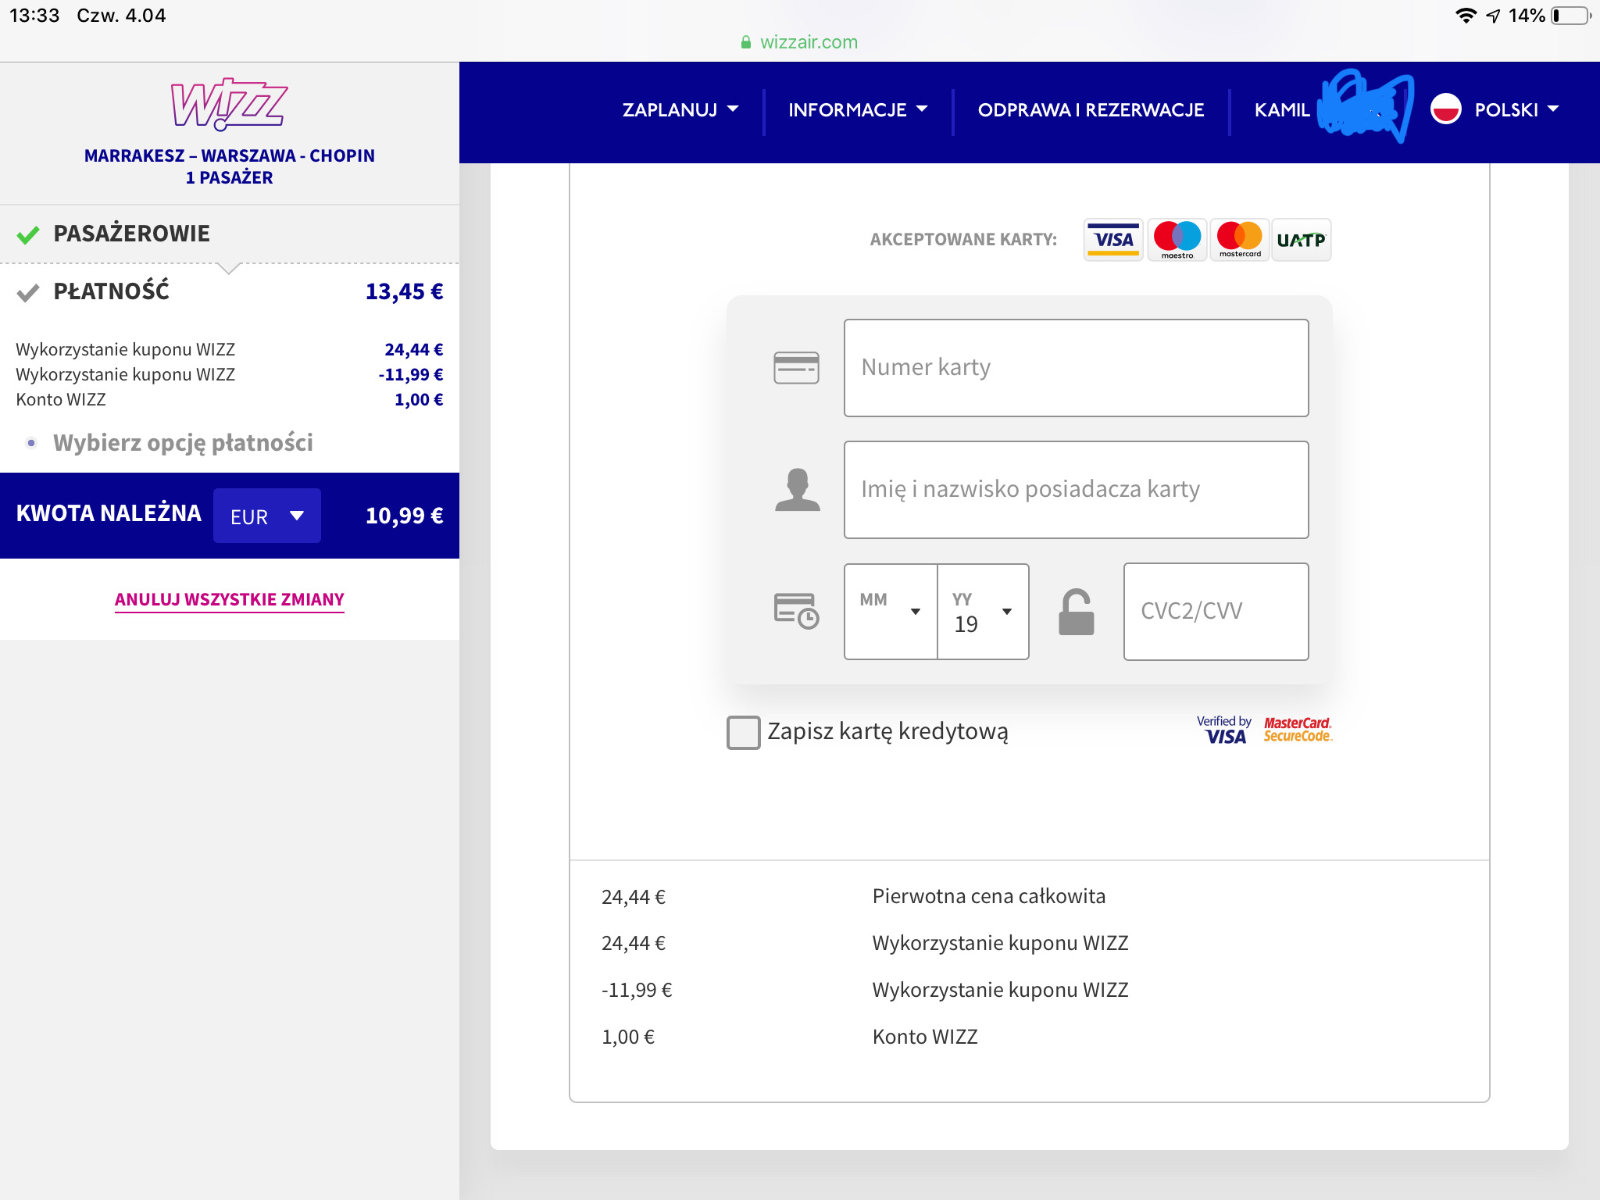Click the credit card number icon
1600x1200 pixels.
pos(796,368)
